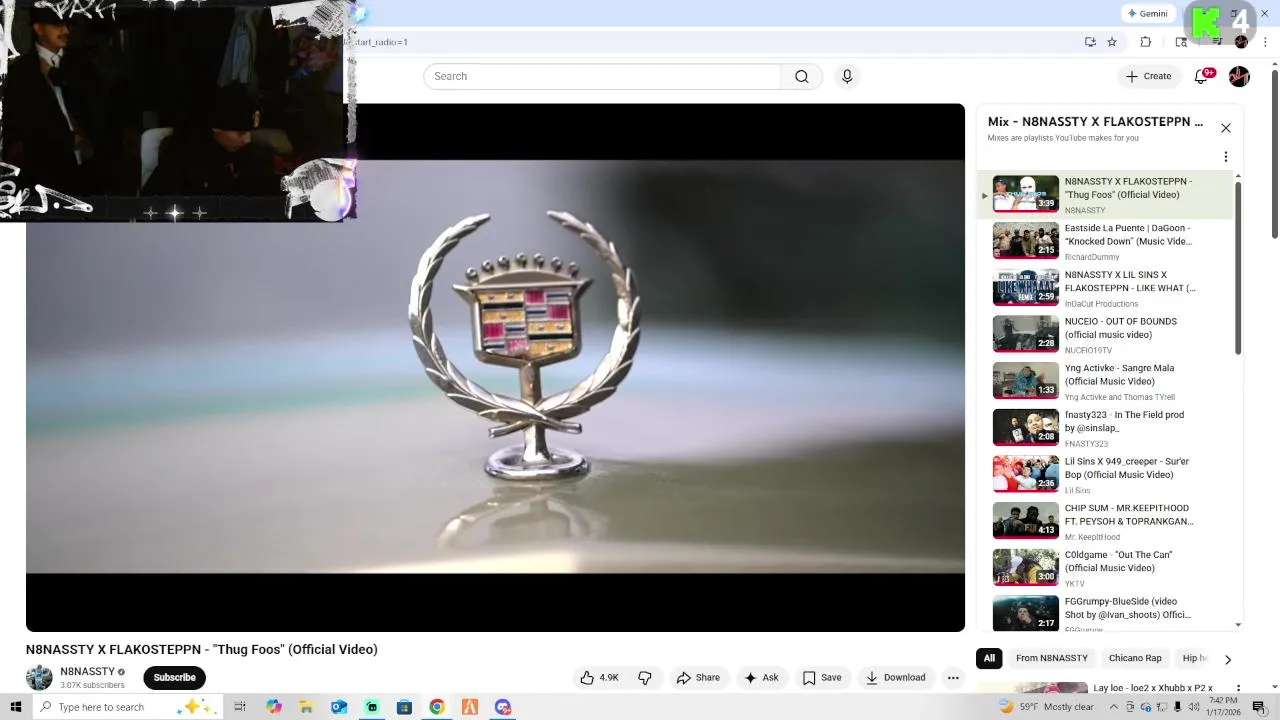Share the Thug Foos video
Viewport: 1280px width, 720px height.
[x=699, y=678]
